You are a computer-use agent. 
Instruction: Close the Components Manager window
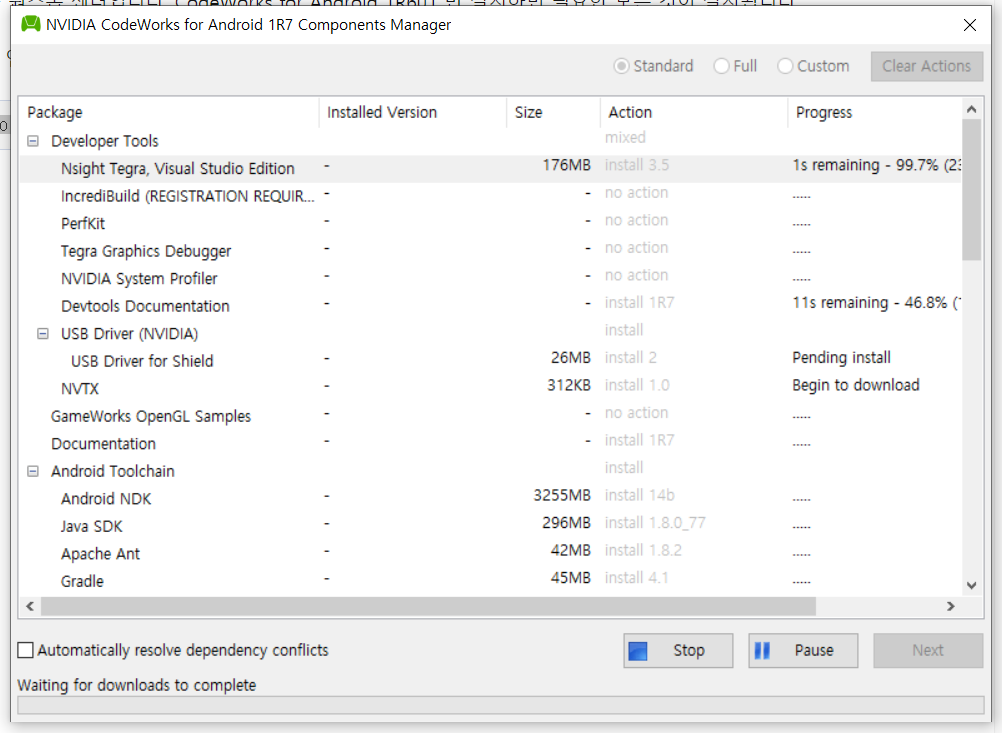click(969, 25)
